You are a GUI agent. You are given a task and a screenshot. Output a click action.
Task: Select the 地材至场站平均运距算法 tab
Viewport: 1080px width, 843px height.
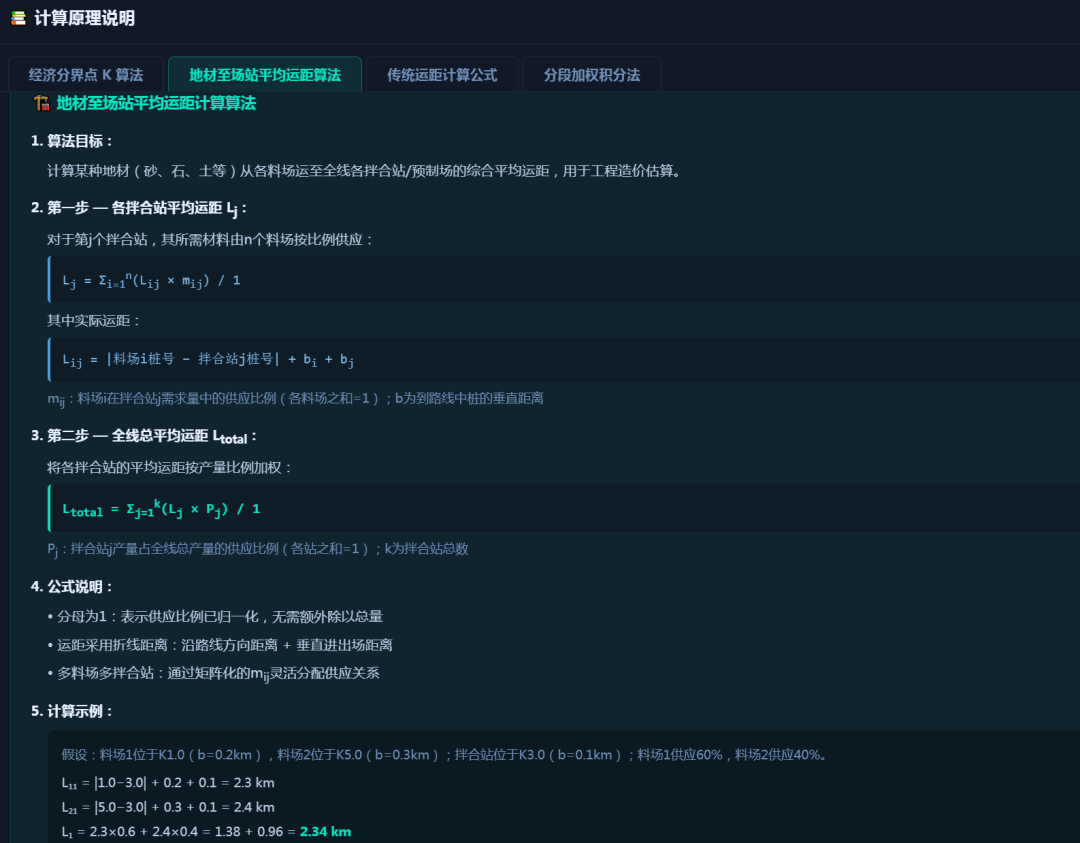click(x=265, y=74)
